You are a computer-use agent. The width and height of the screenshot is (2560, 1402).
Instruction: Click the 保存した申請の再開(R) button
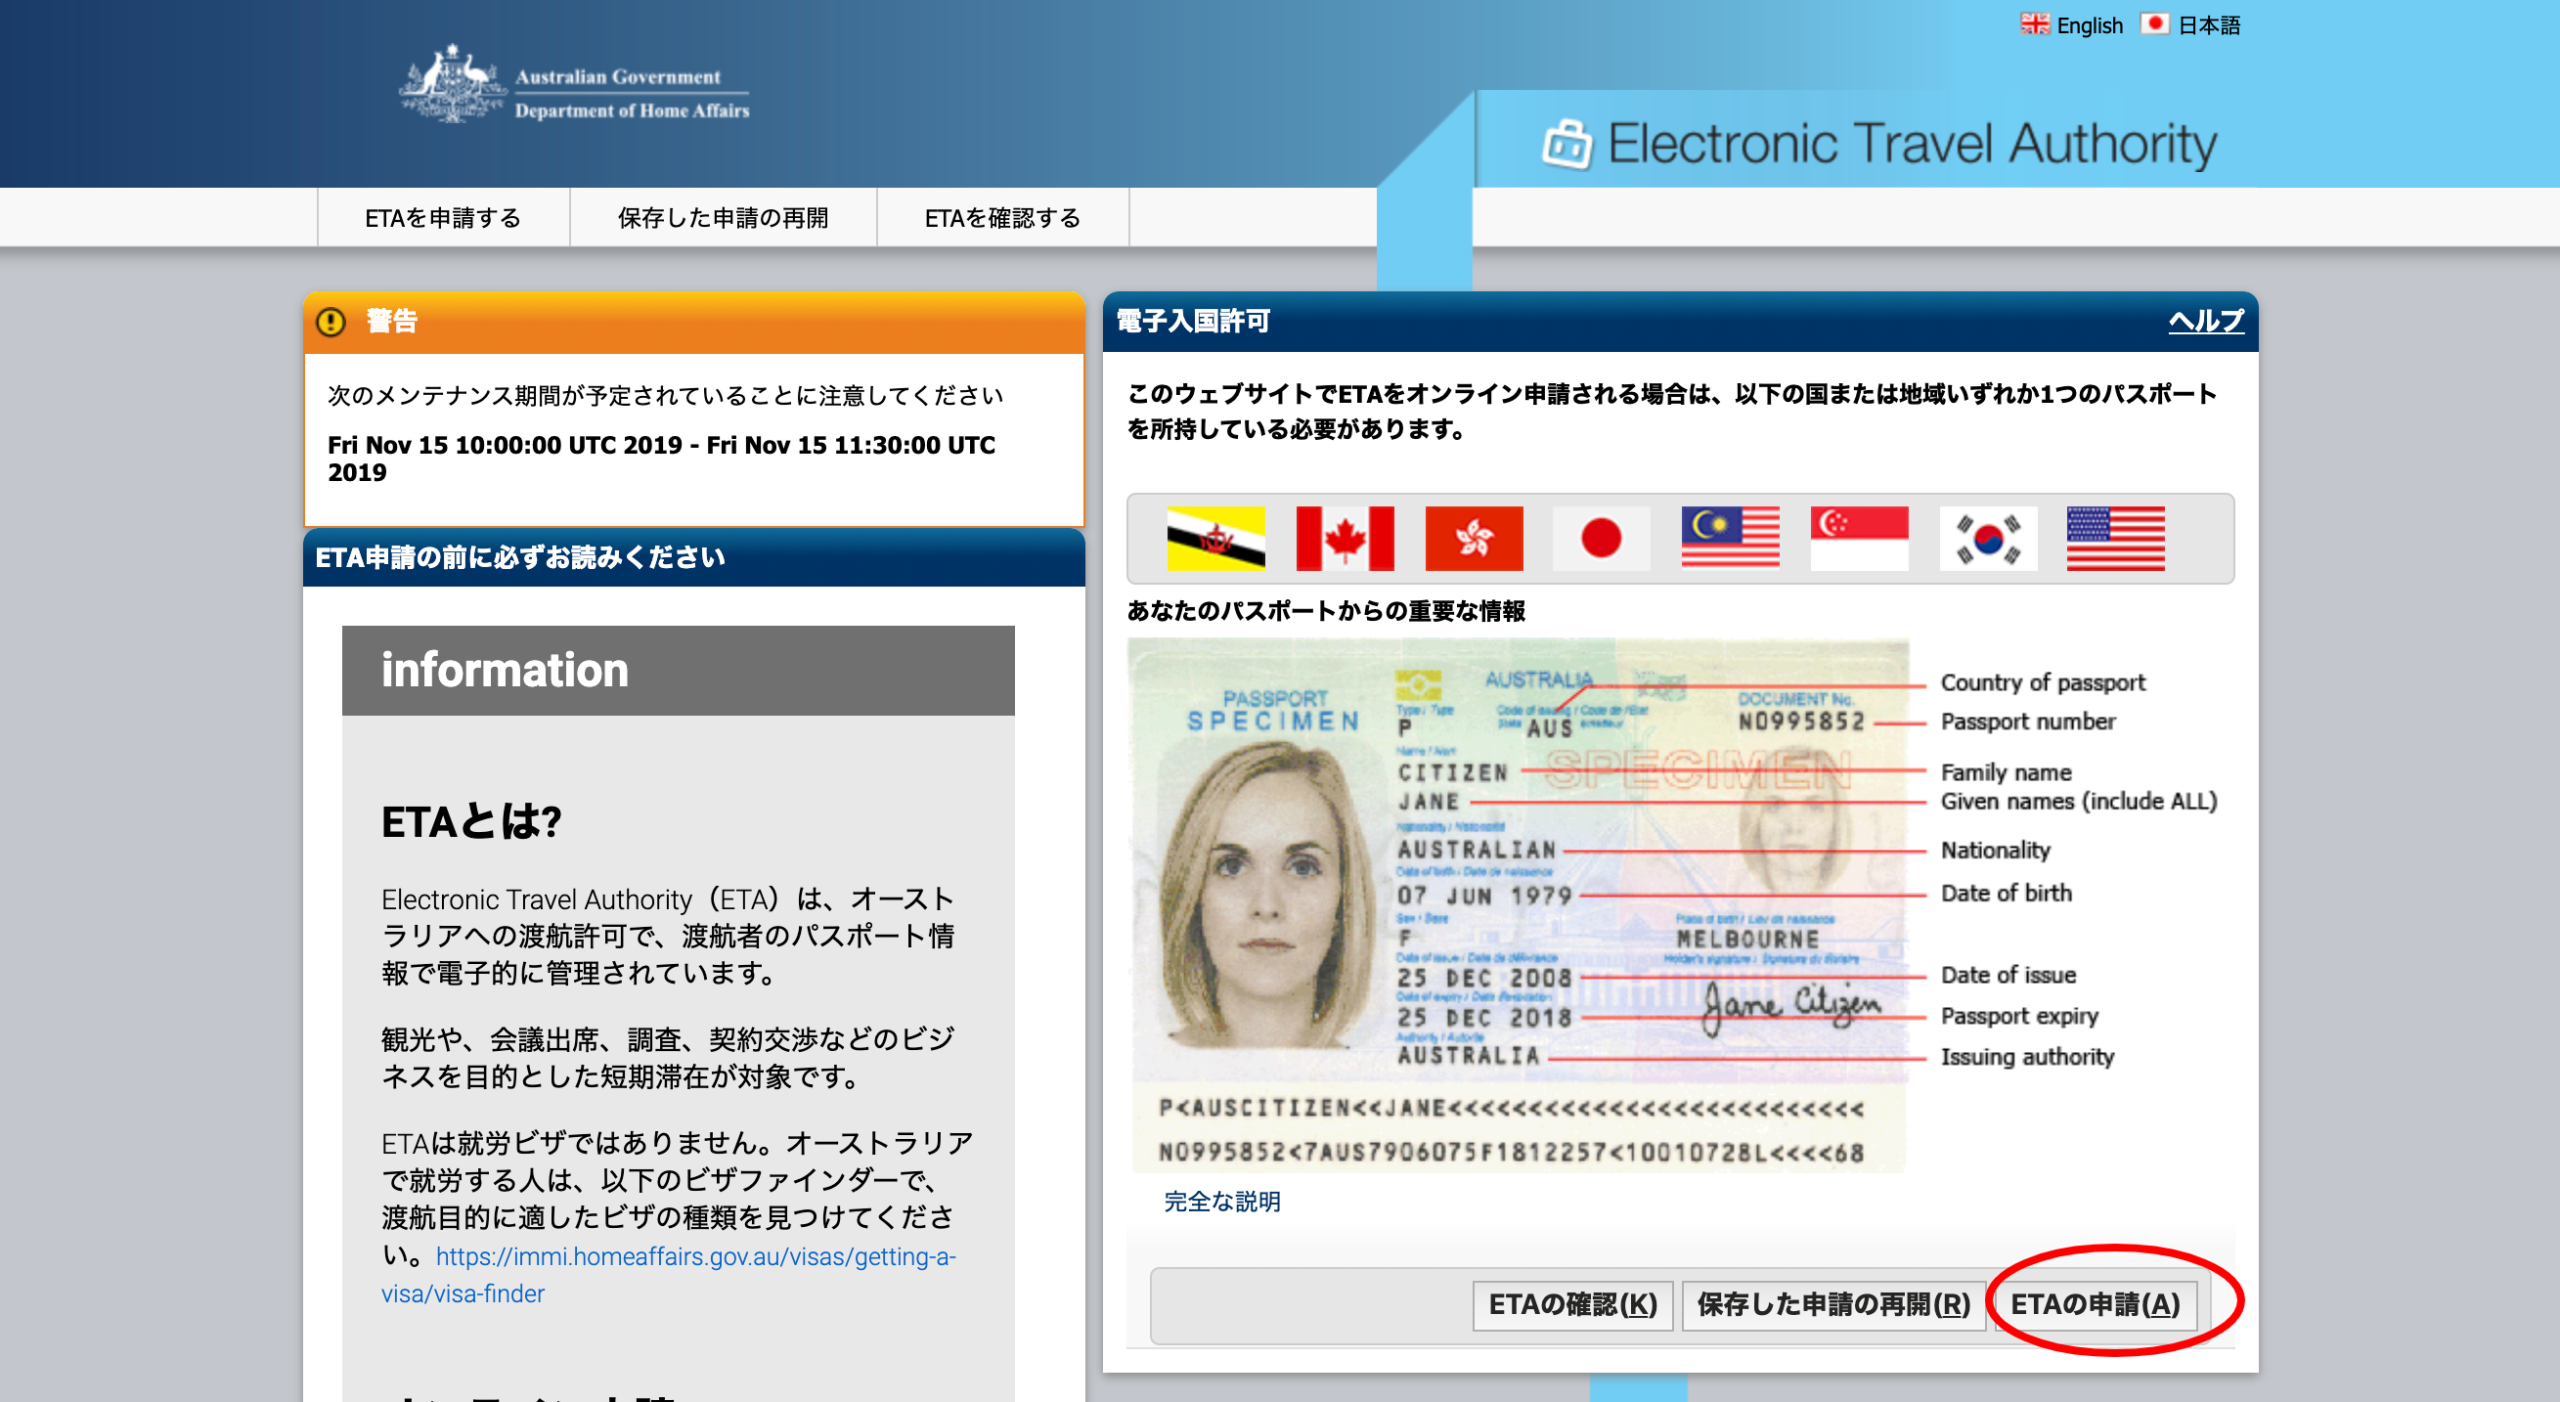tap(1834, 1305)
